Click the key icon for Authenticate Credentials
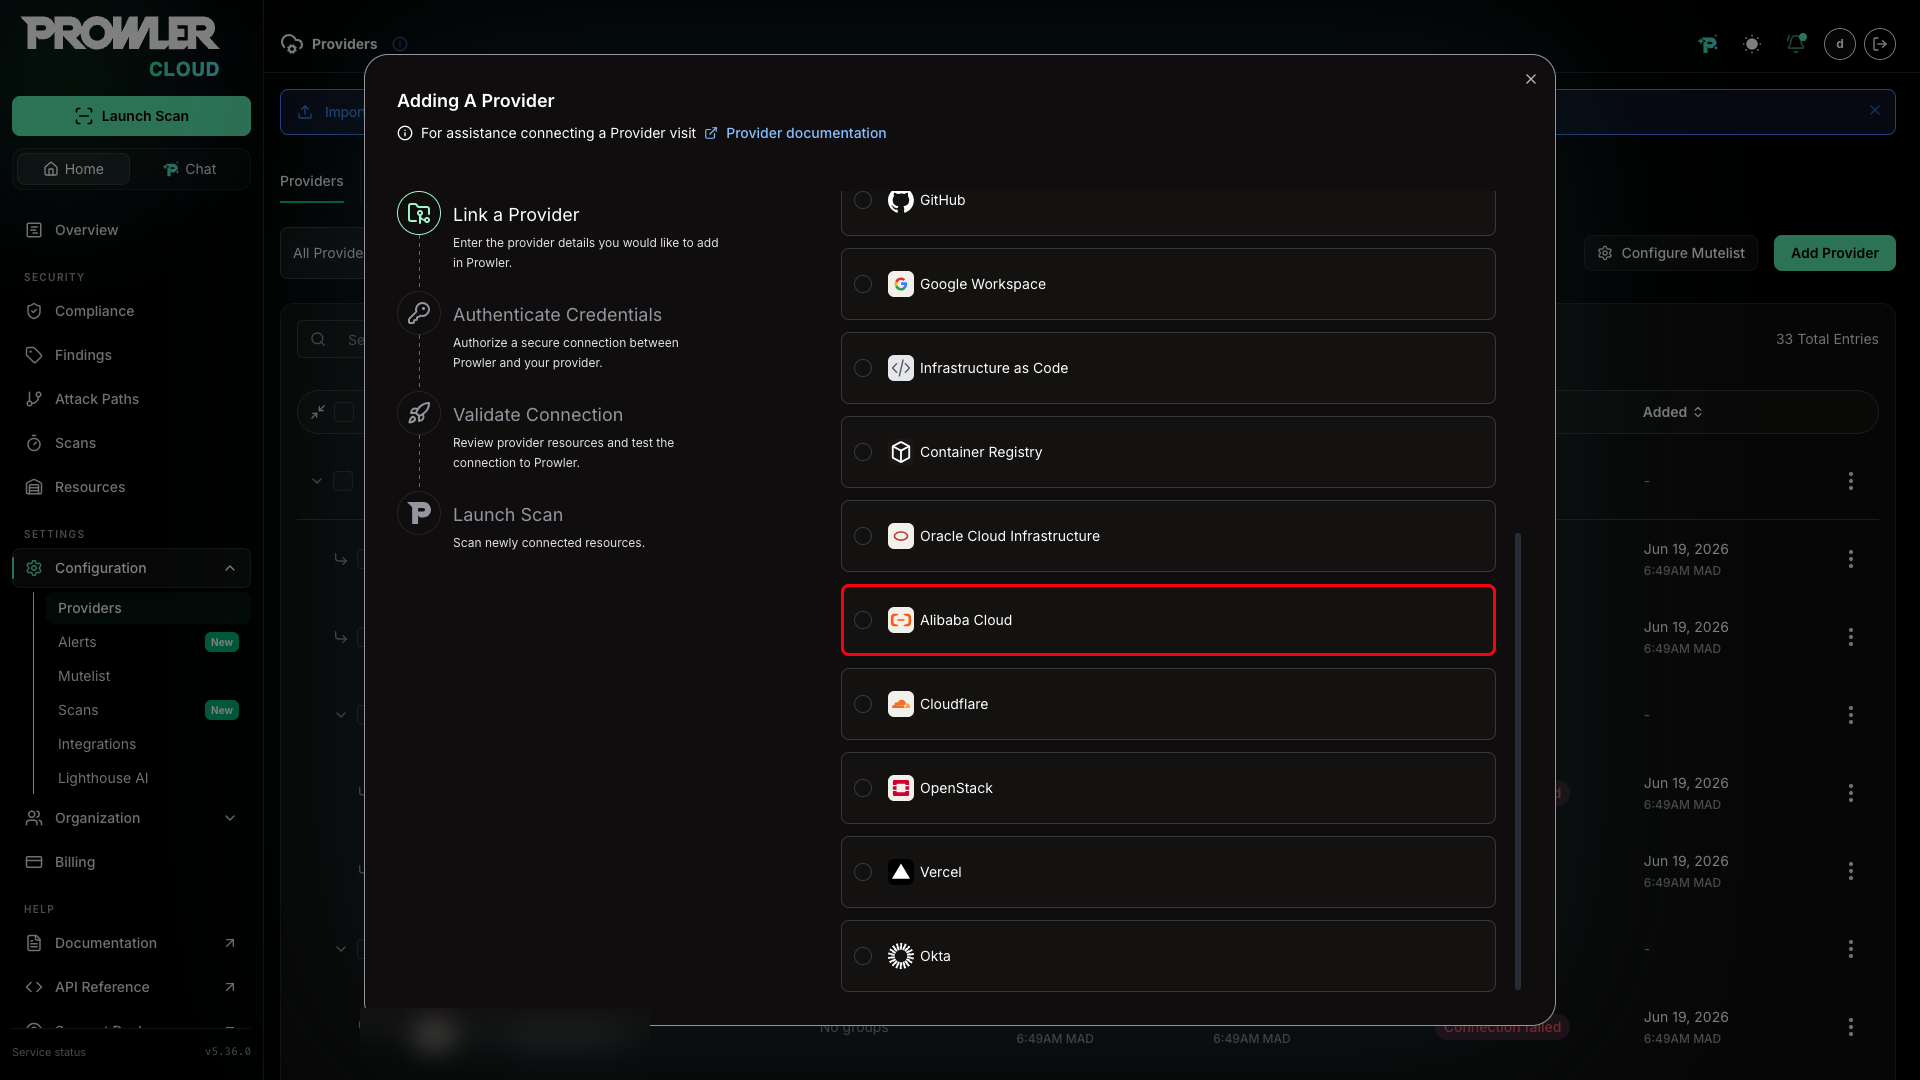Viewport: 1920px width, 1080px height. [419, 313]
